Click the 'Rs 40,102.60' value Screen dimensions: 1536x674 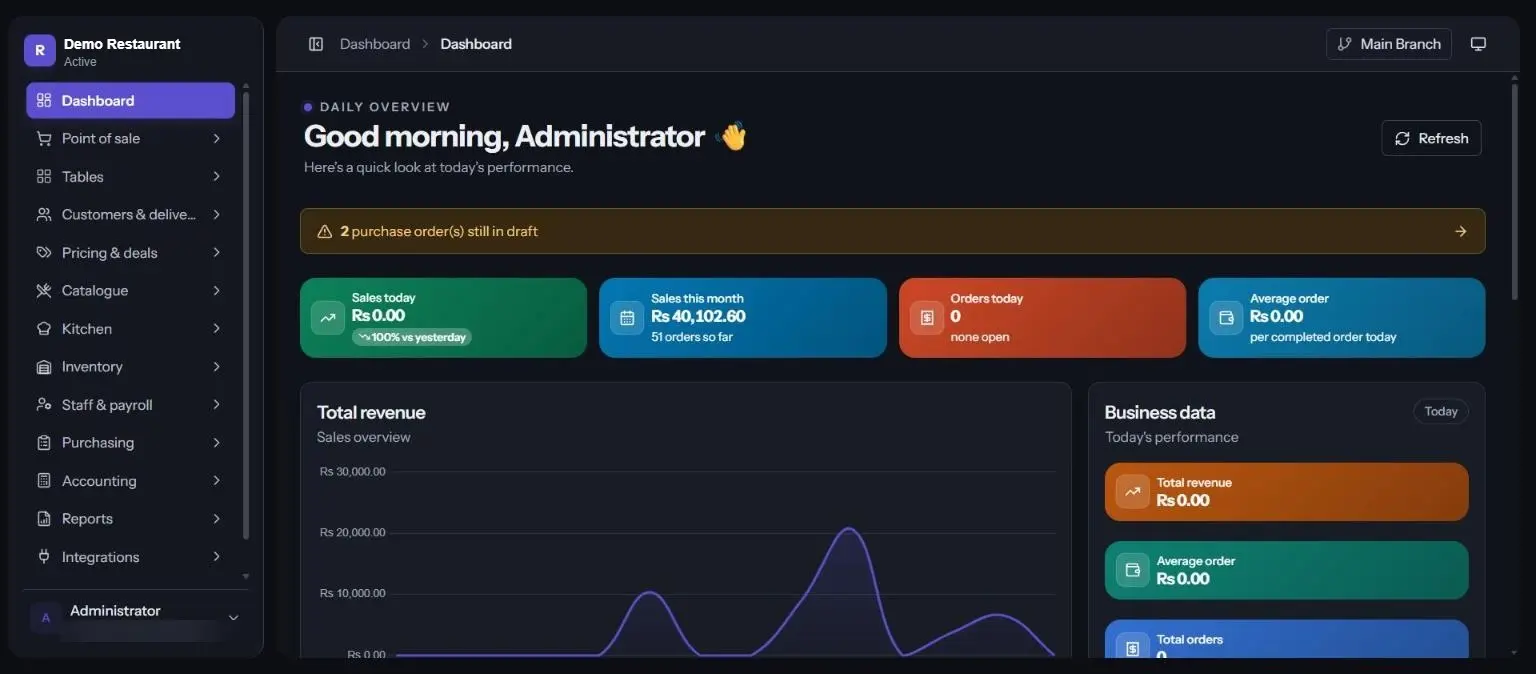[x=698, y=316]
